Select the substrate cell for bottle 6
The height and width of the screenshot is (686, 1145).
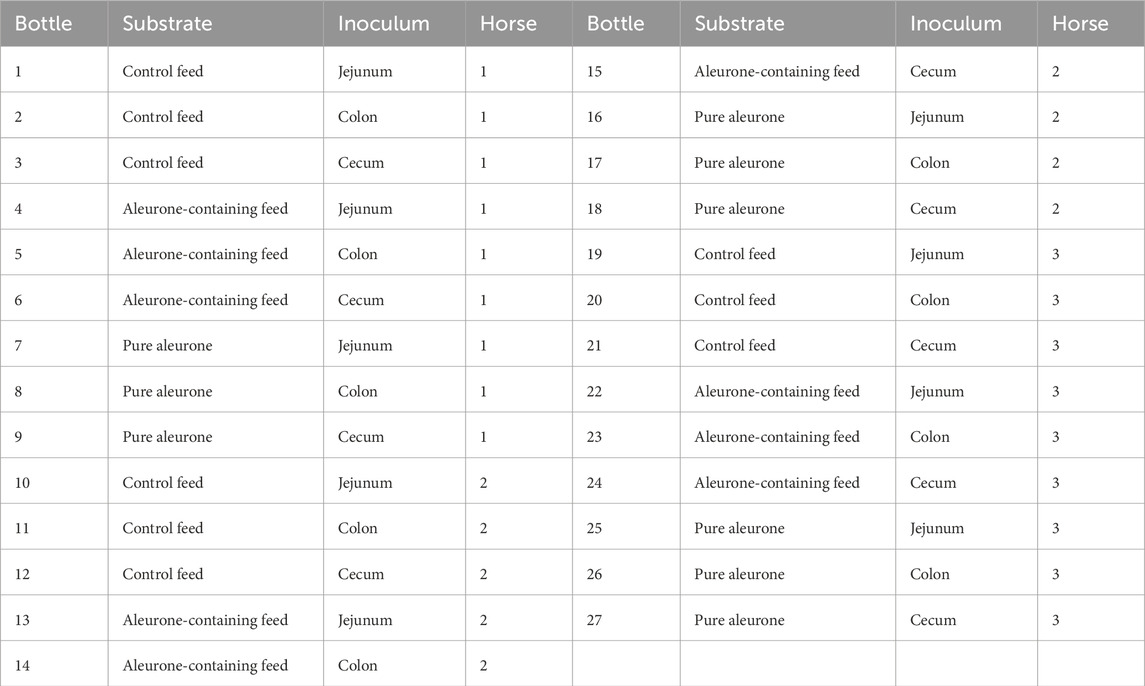tap(205, 300)
